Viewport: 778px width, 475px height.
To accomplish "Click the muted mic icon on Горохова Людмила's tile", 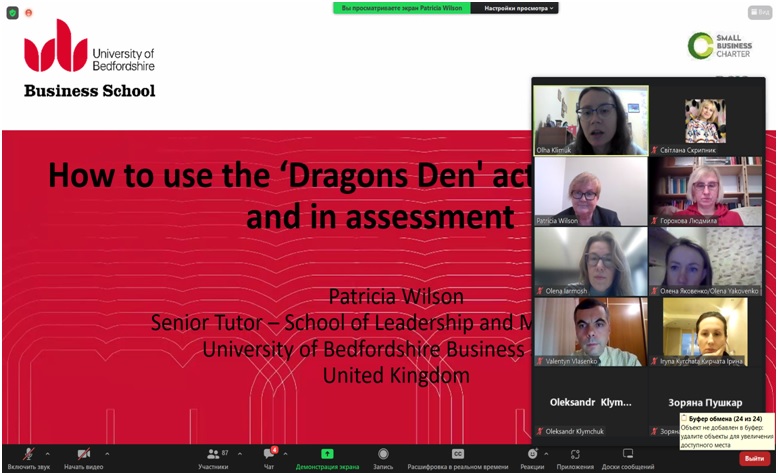I will coord(655,220).
